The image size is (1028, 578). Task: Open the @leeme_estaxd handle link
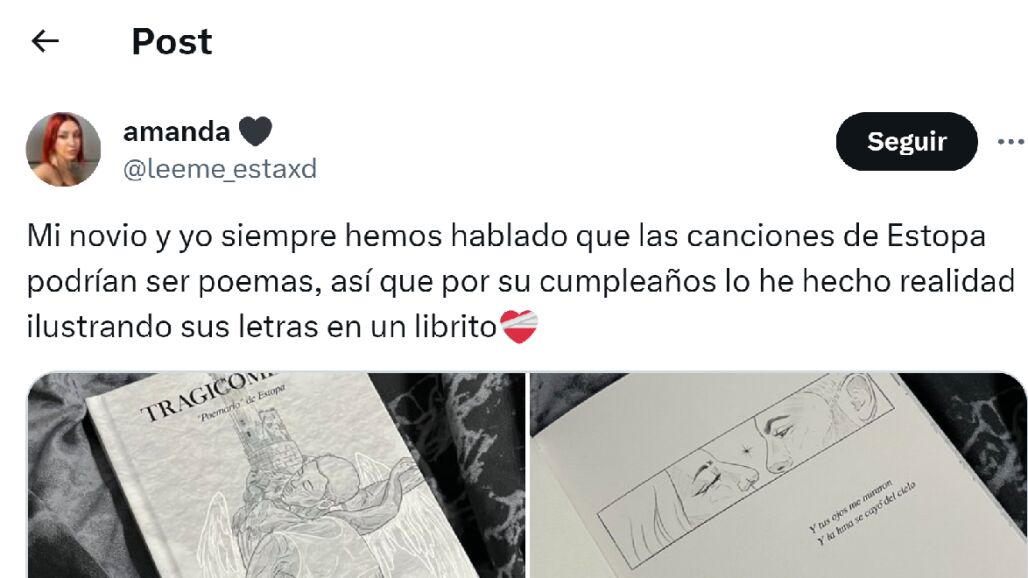[x=220, y=169]
